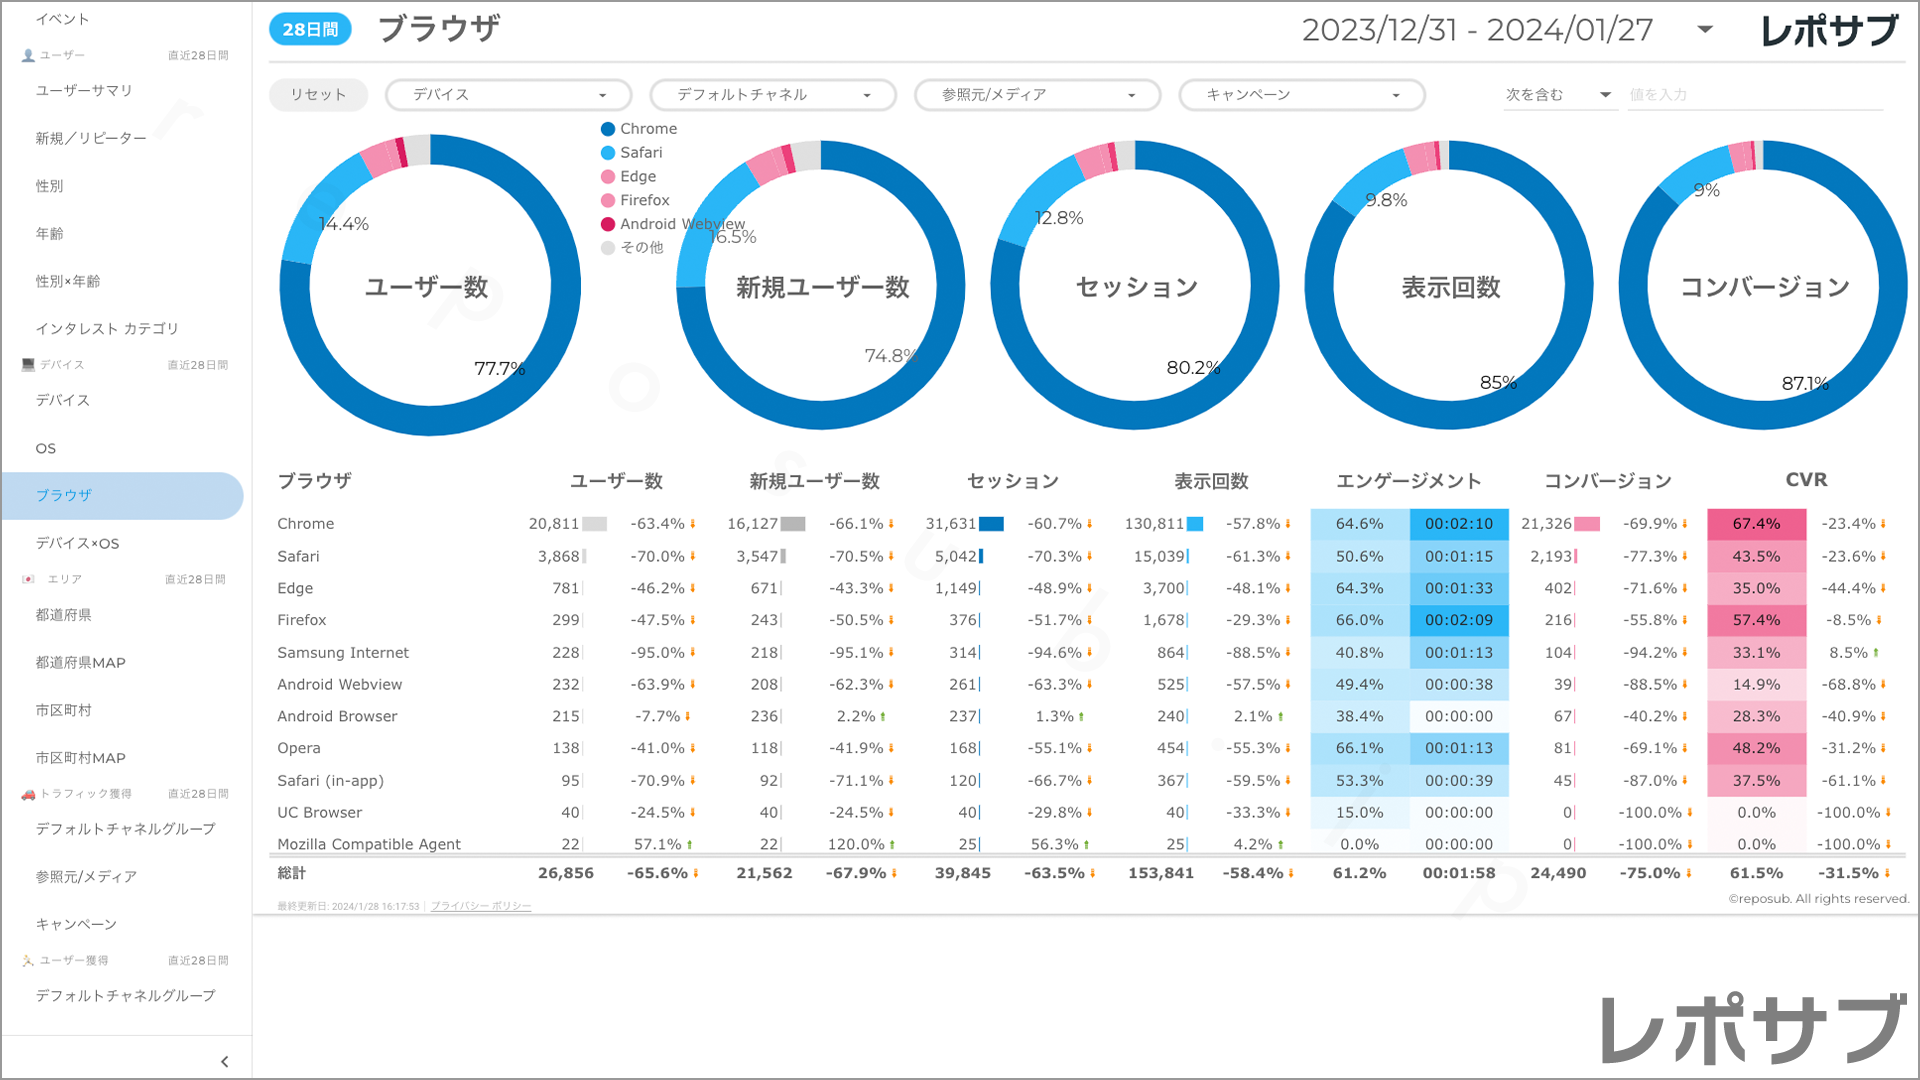
Task: Expand the 参照元/メディア filter dropdown
Action: point(1037,95)
